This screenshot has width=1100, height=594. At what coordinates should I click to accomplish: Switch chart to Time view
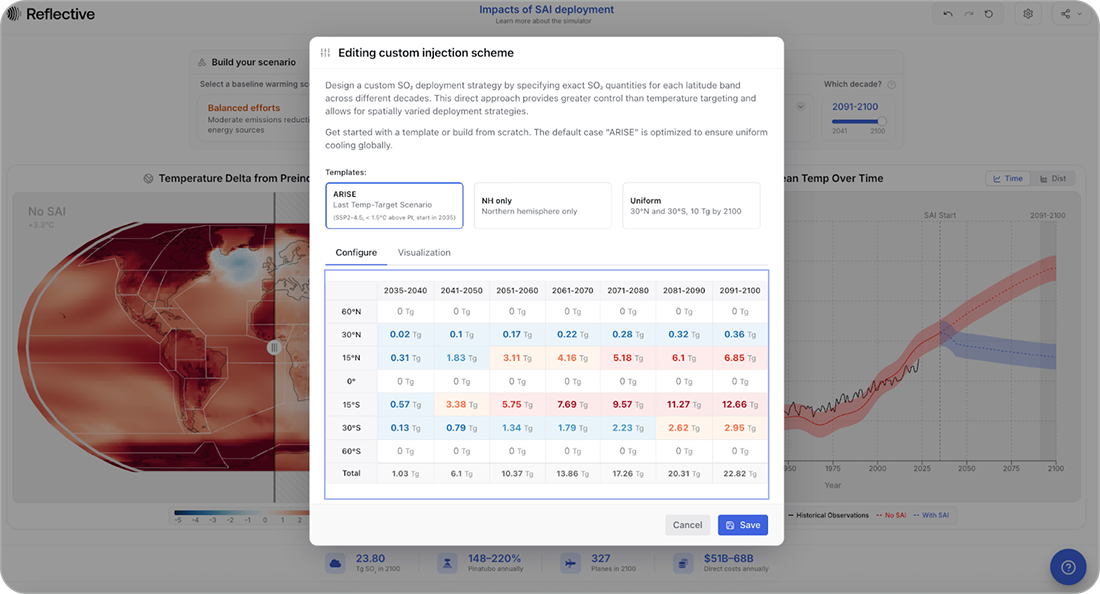pyautogui.click(x=1008, y=178)
